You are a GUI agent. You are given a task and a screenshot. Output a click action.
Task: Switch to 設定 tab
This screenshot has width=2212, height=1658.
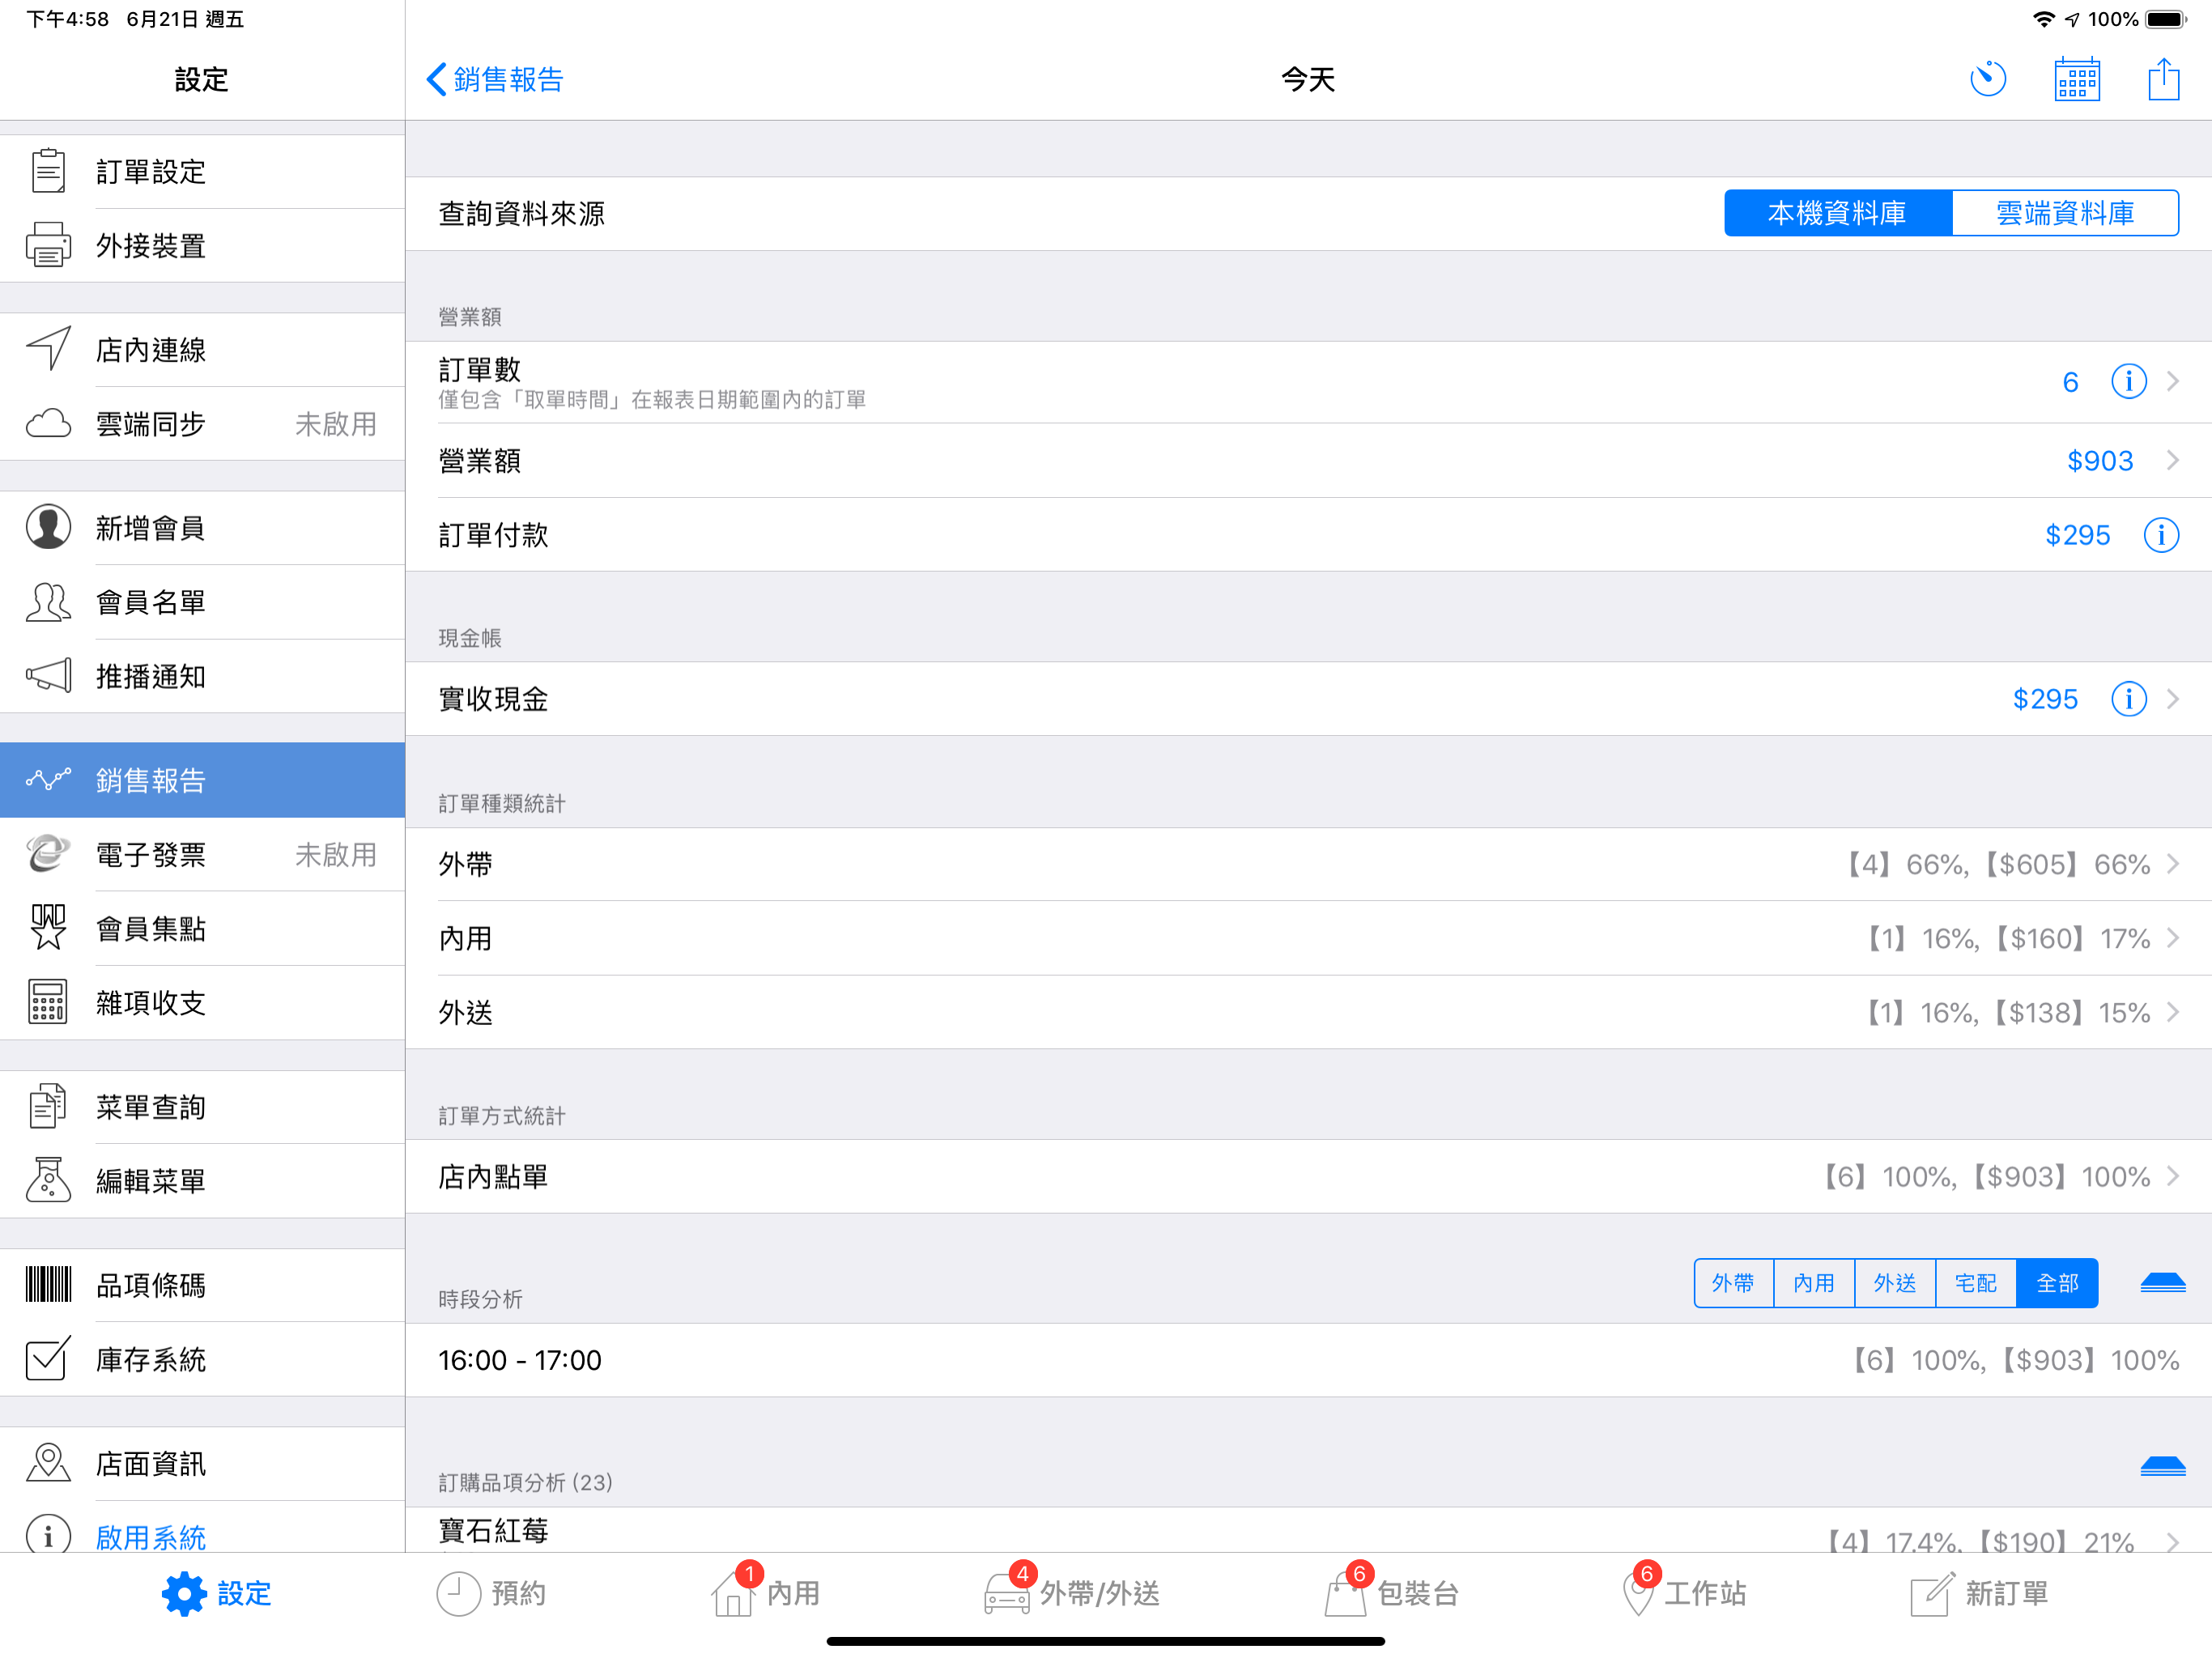pyautogui.click(x=217, y=1593)
